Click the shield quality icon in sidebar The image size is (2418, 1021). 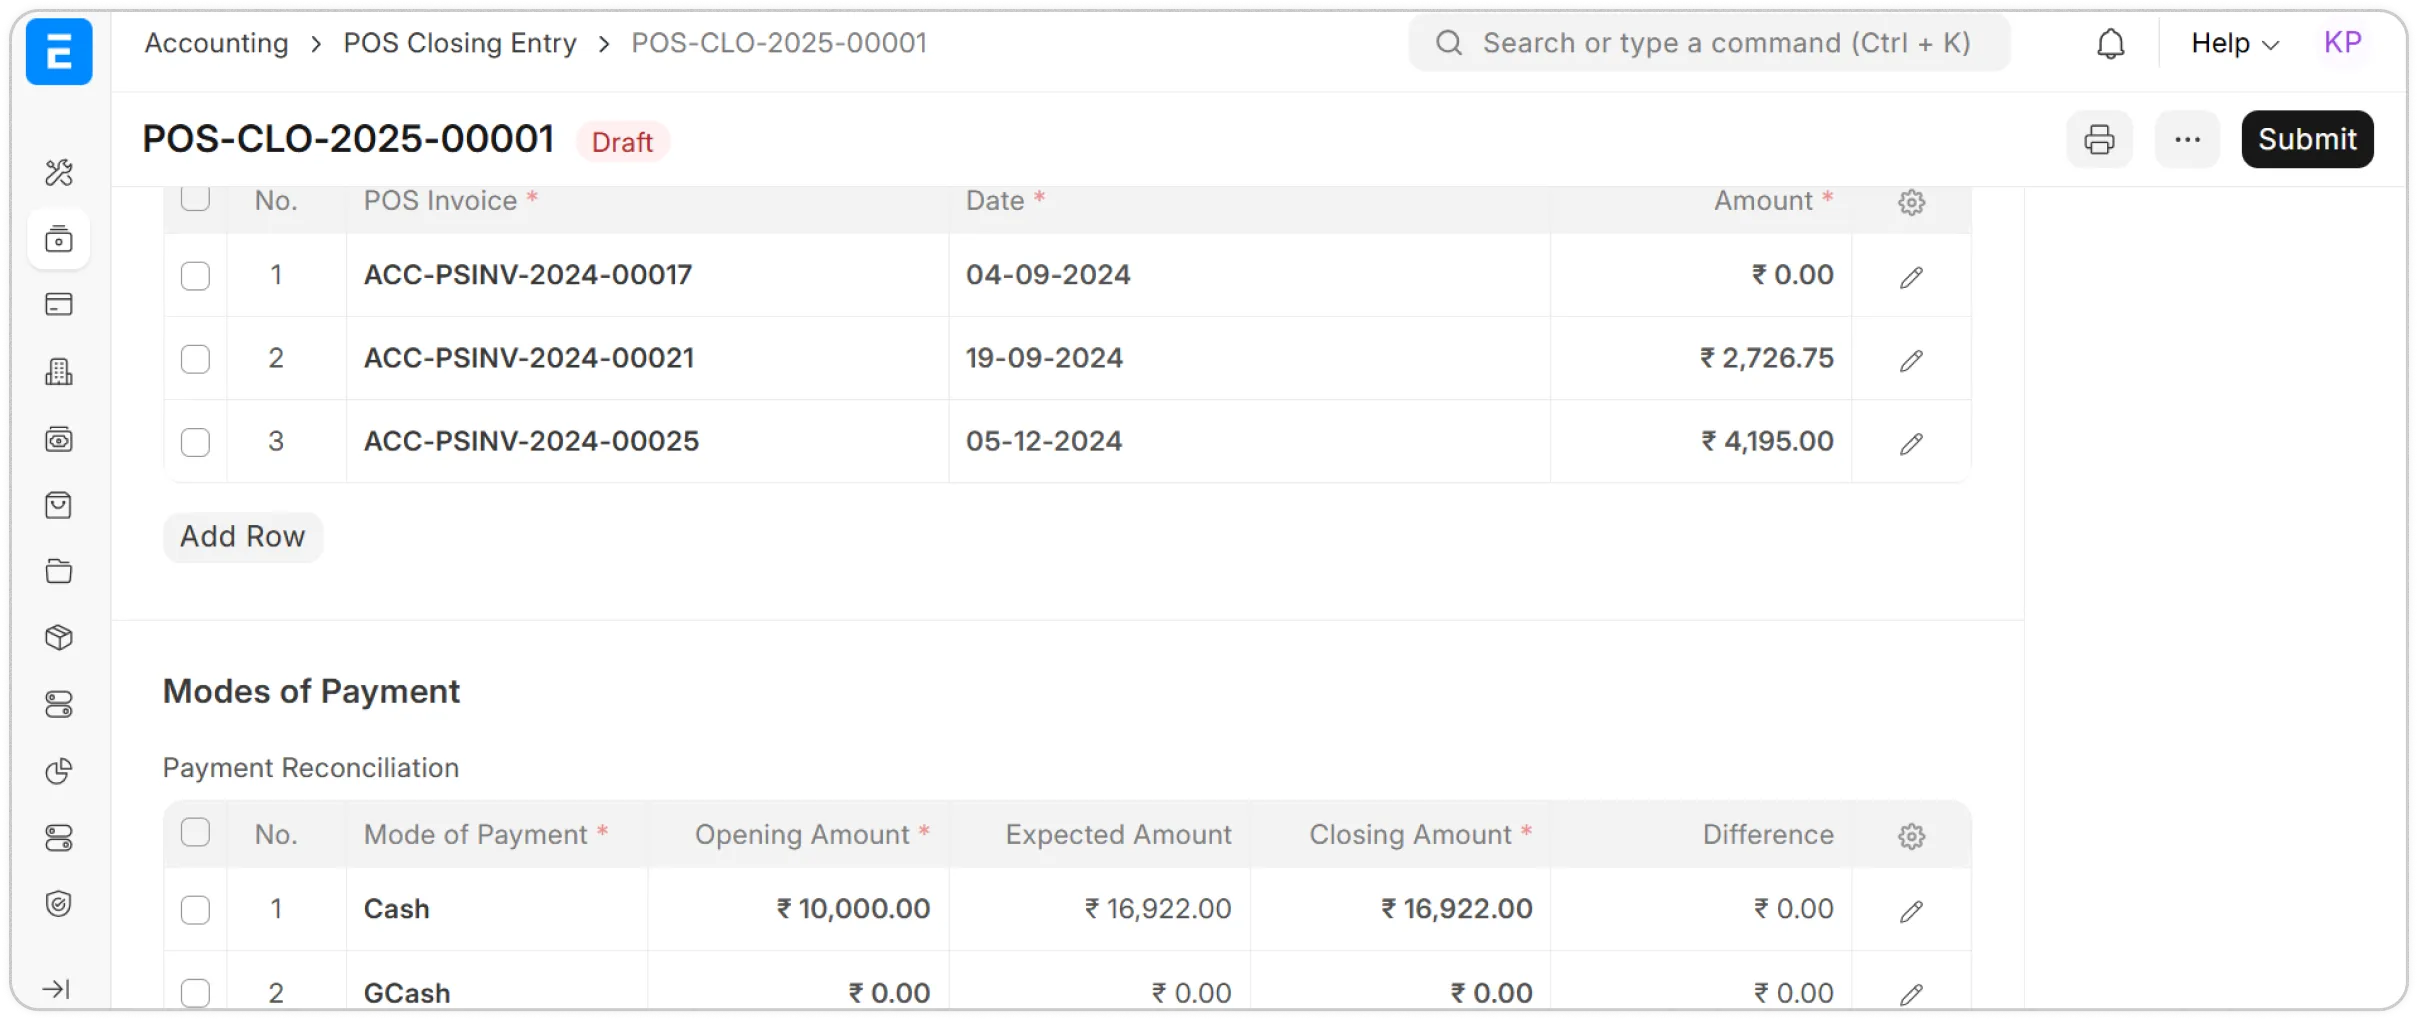[x=60, y=903]
